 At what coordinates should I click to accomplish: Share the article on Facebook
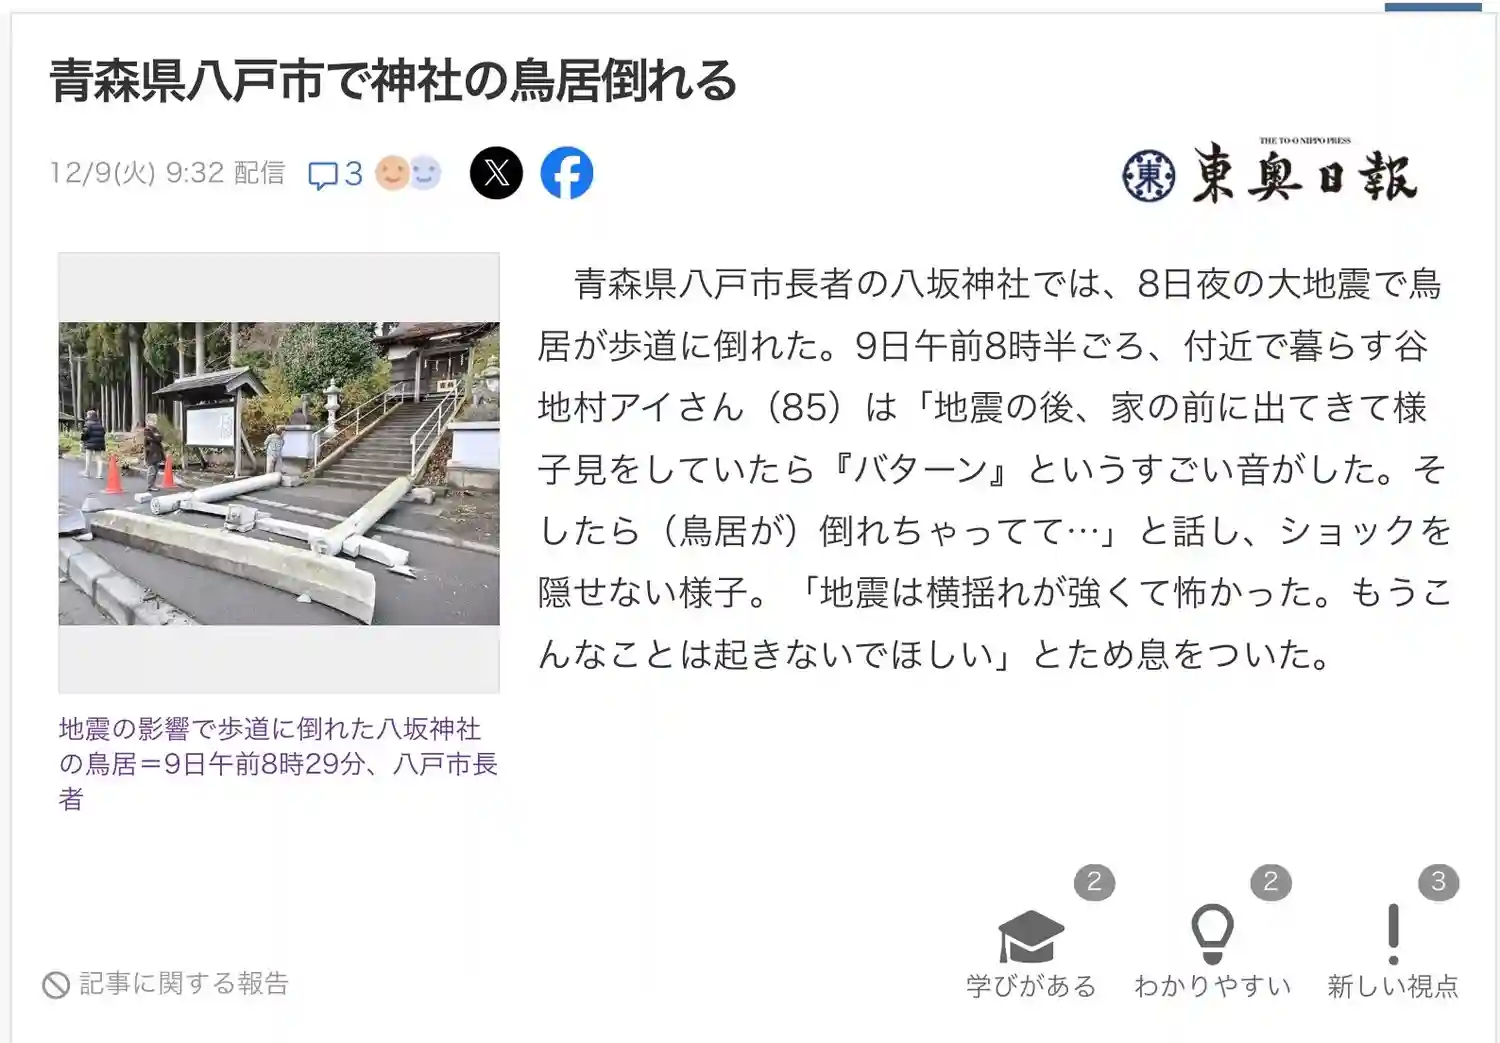(567, 173)
